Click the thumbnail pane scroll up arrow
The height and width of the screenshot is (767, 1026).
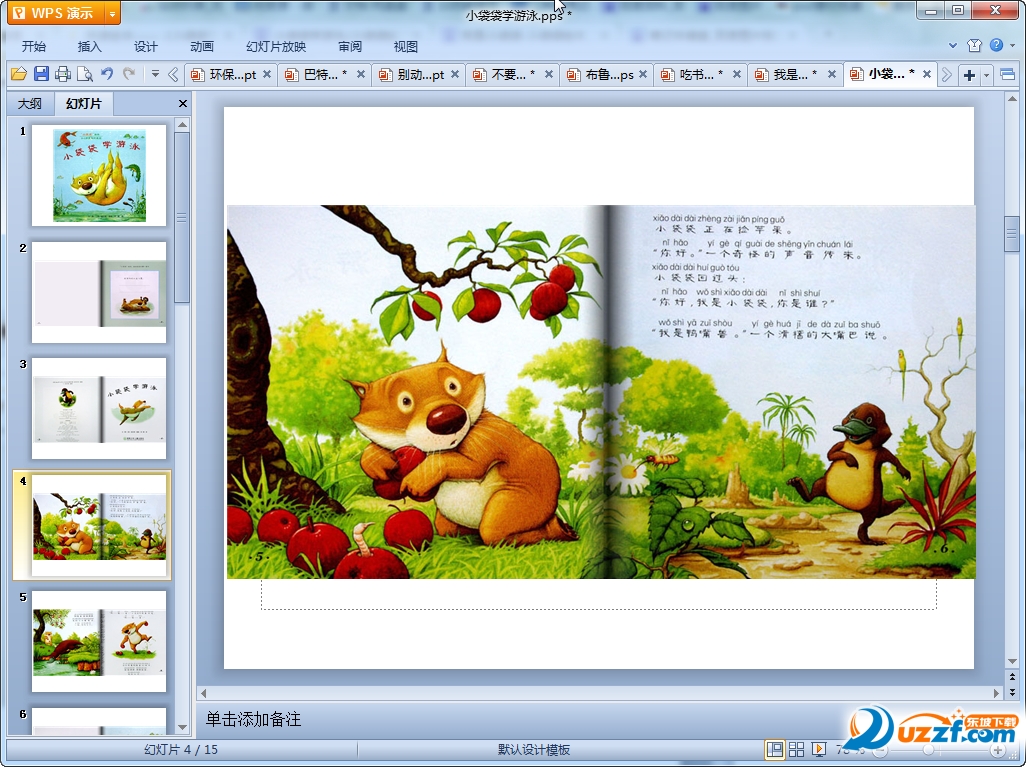pyautogui.click(x=183, y=124)
